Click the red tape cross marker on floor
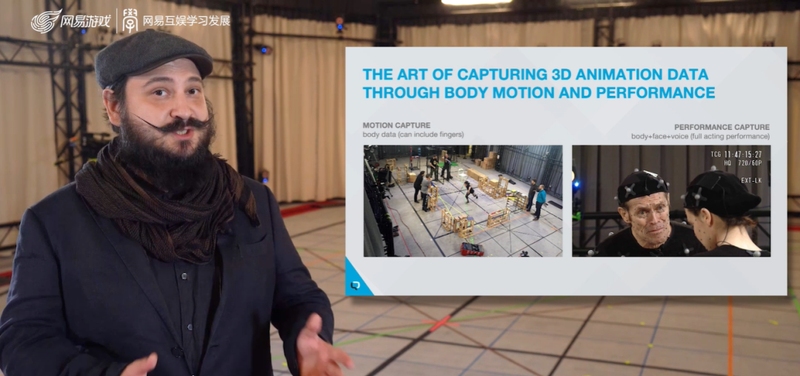 (x=440, y=323)
